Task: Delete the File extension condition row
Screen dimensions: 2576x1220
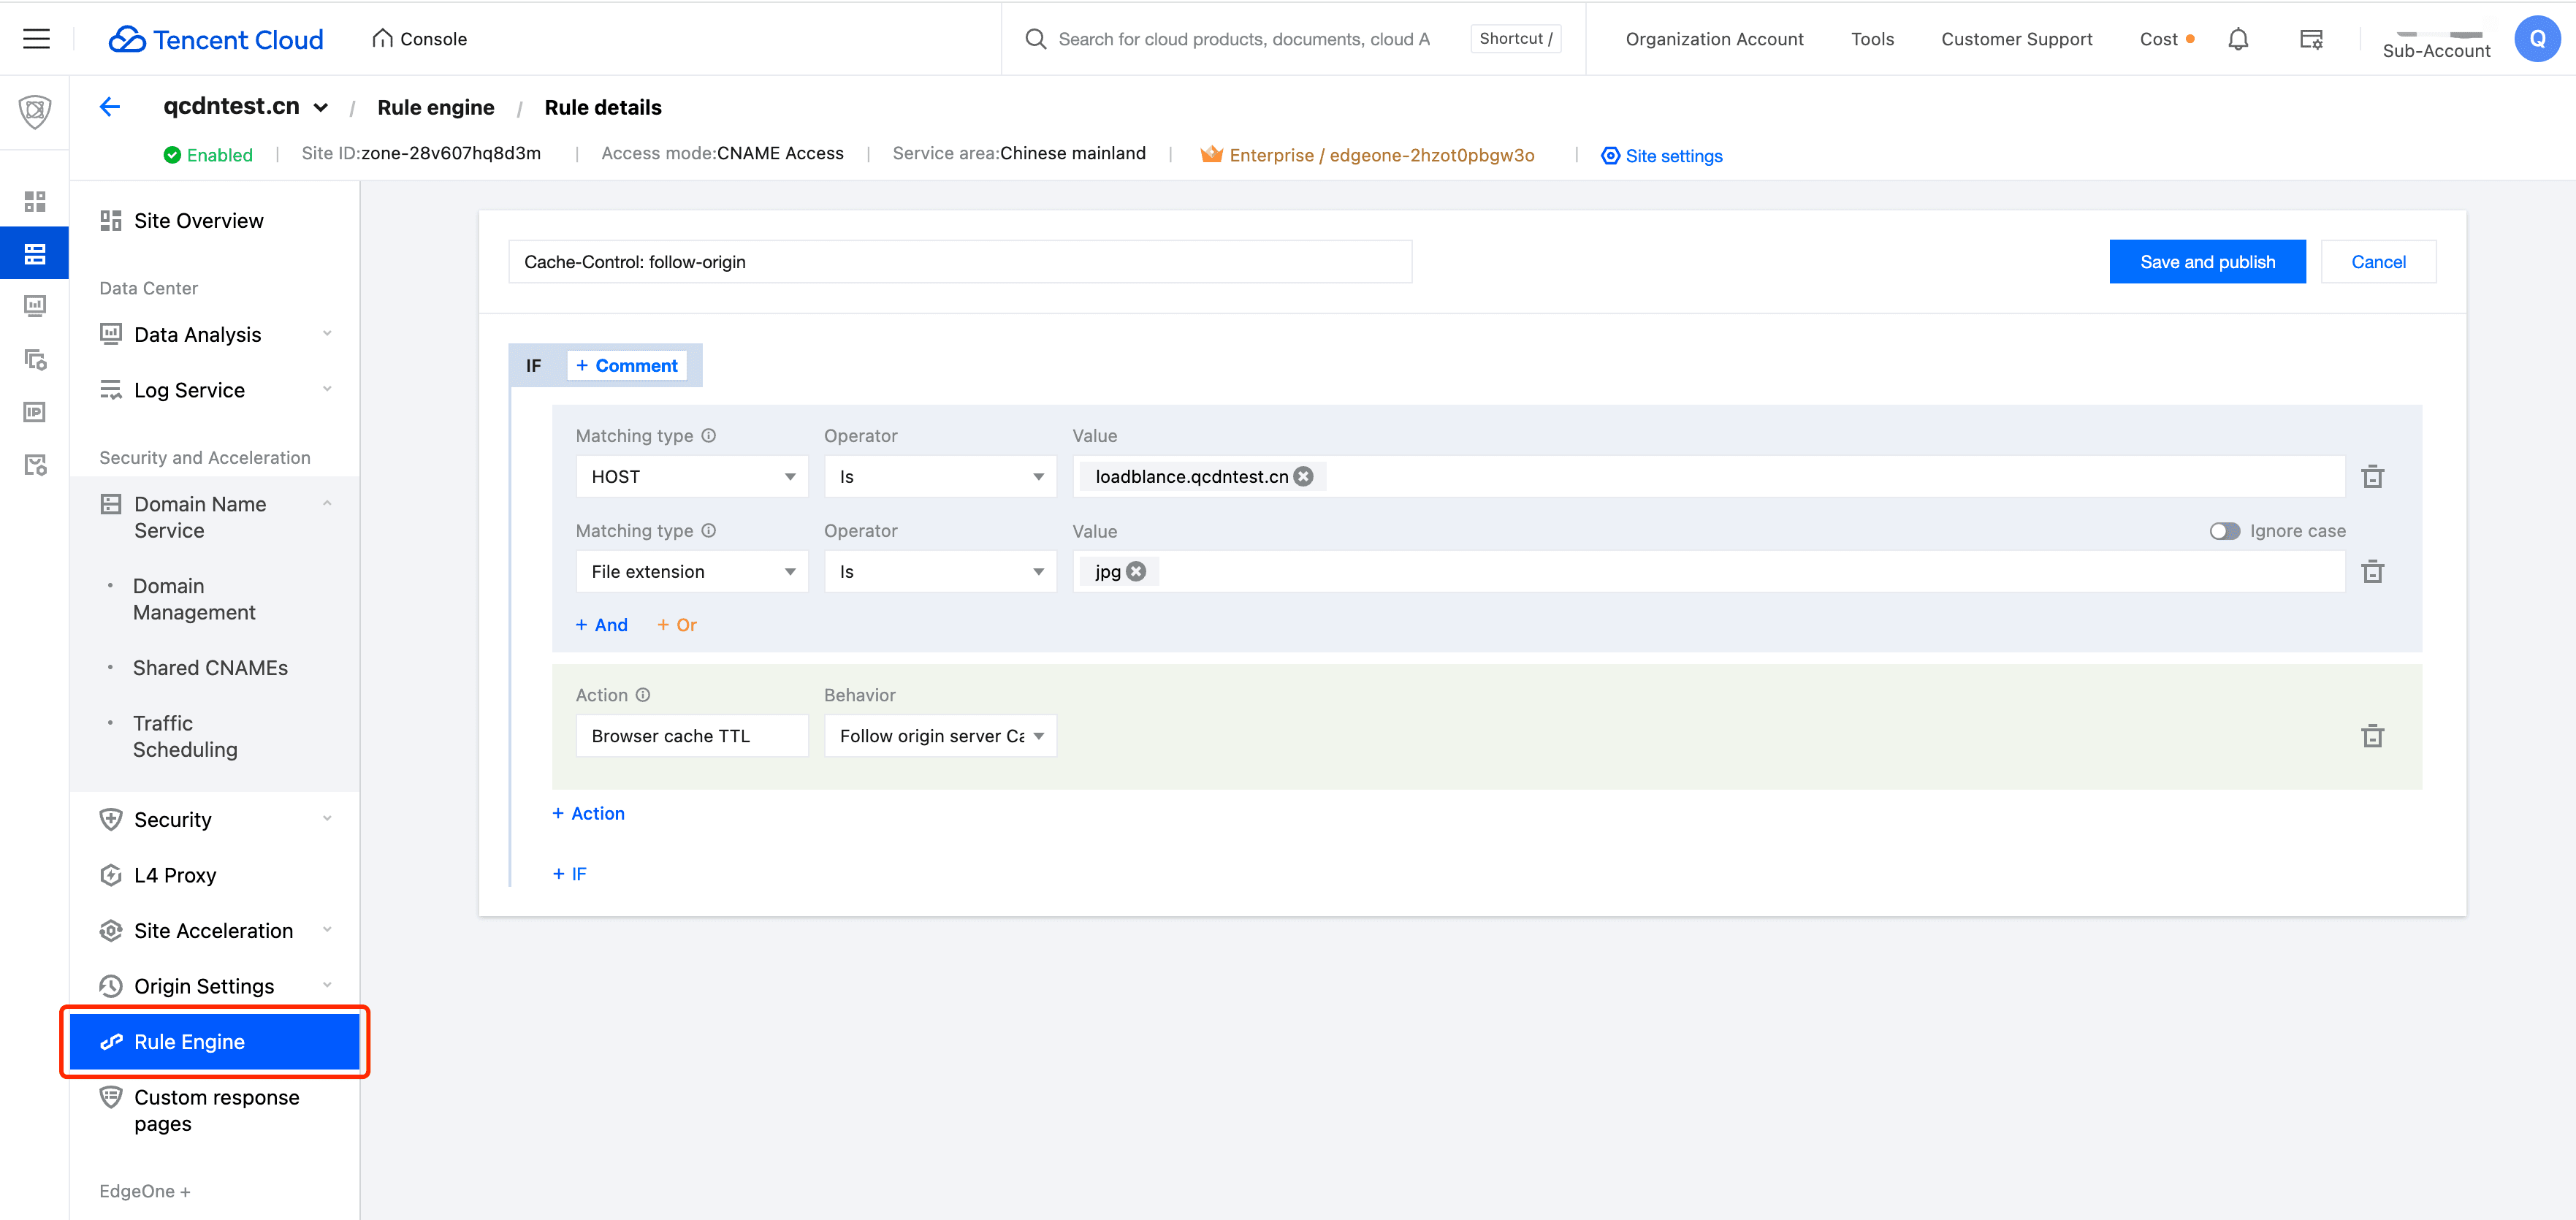Action: (x=2372, y=572)
